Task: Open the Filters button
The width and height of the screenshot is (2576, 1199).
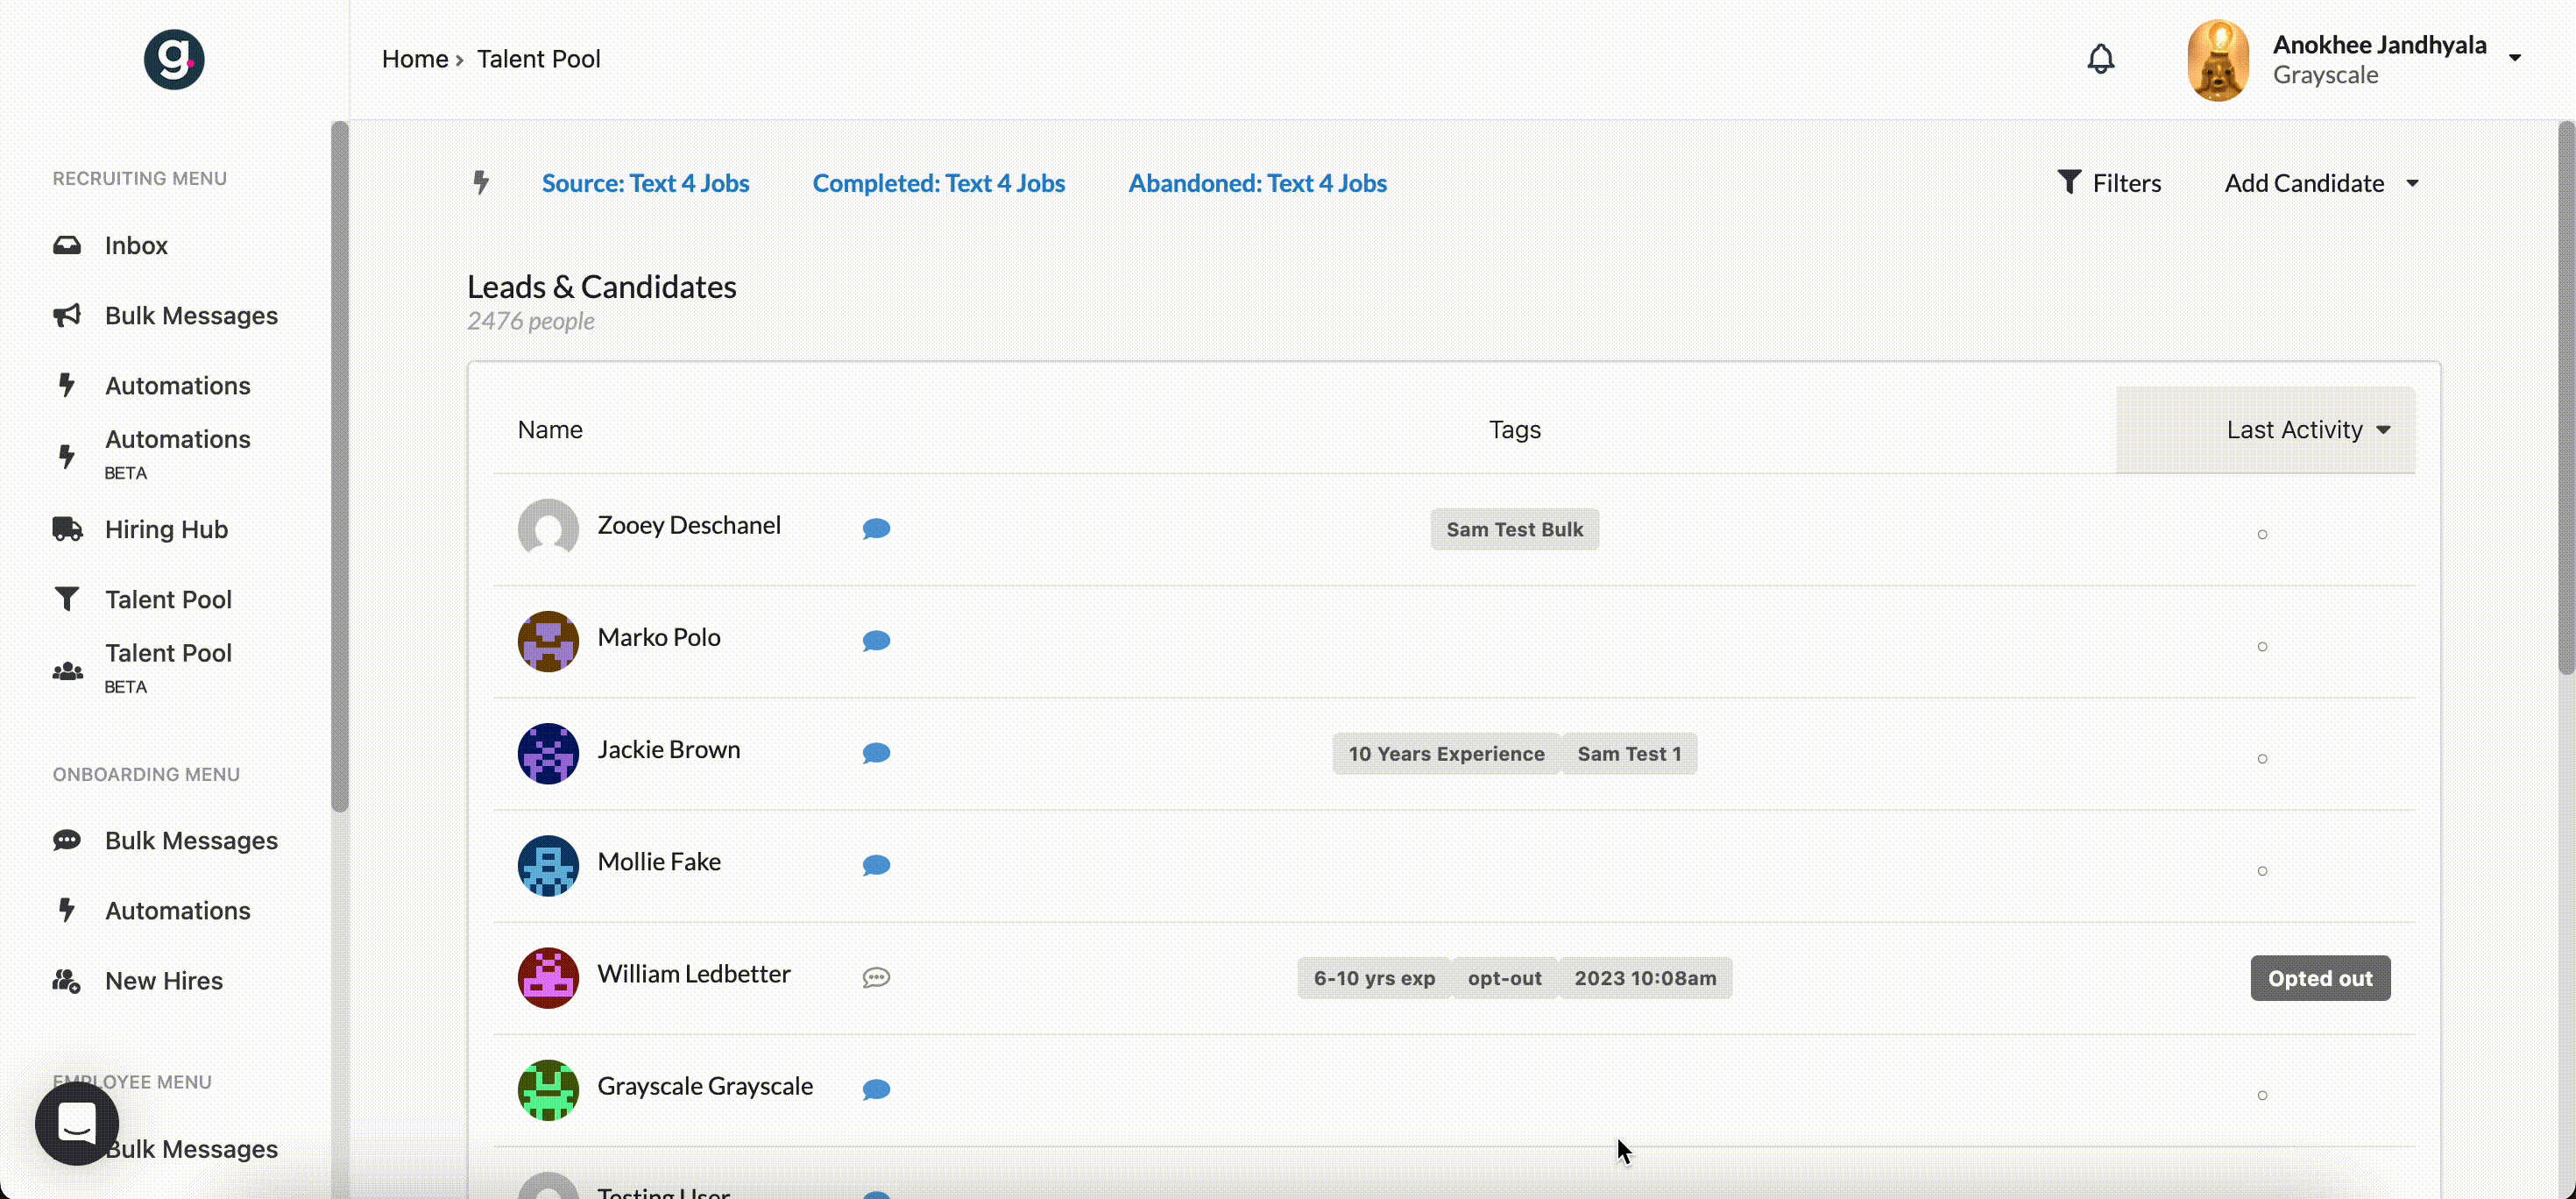Action: [x=2109, y=183]
